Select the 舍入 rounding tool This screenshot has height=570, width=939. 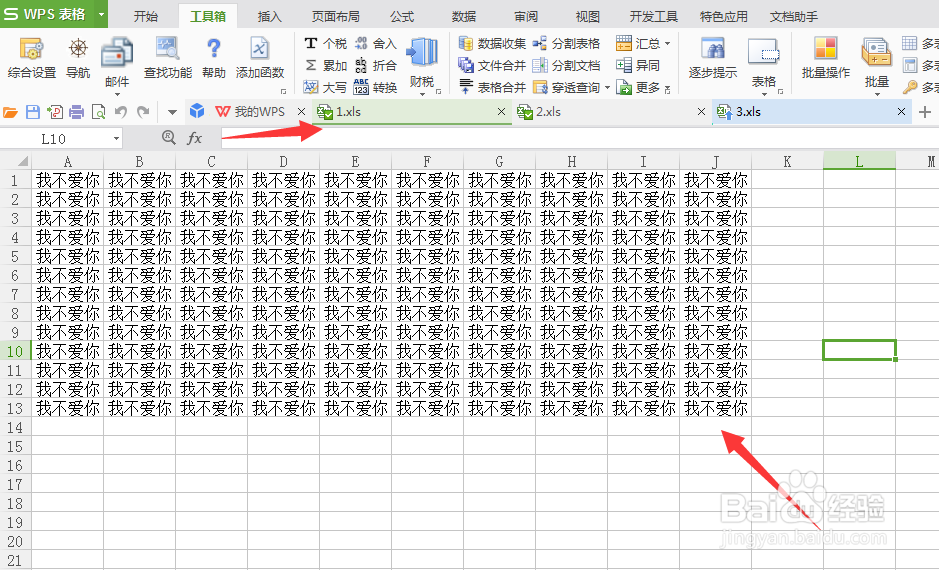[x=375, y=43]
